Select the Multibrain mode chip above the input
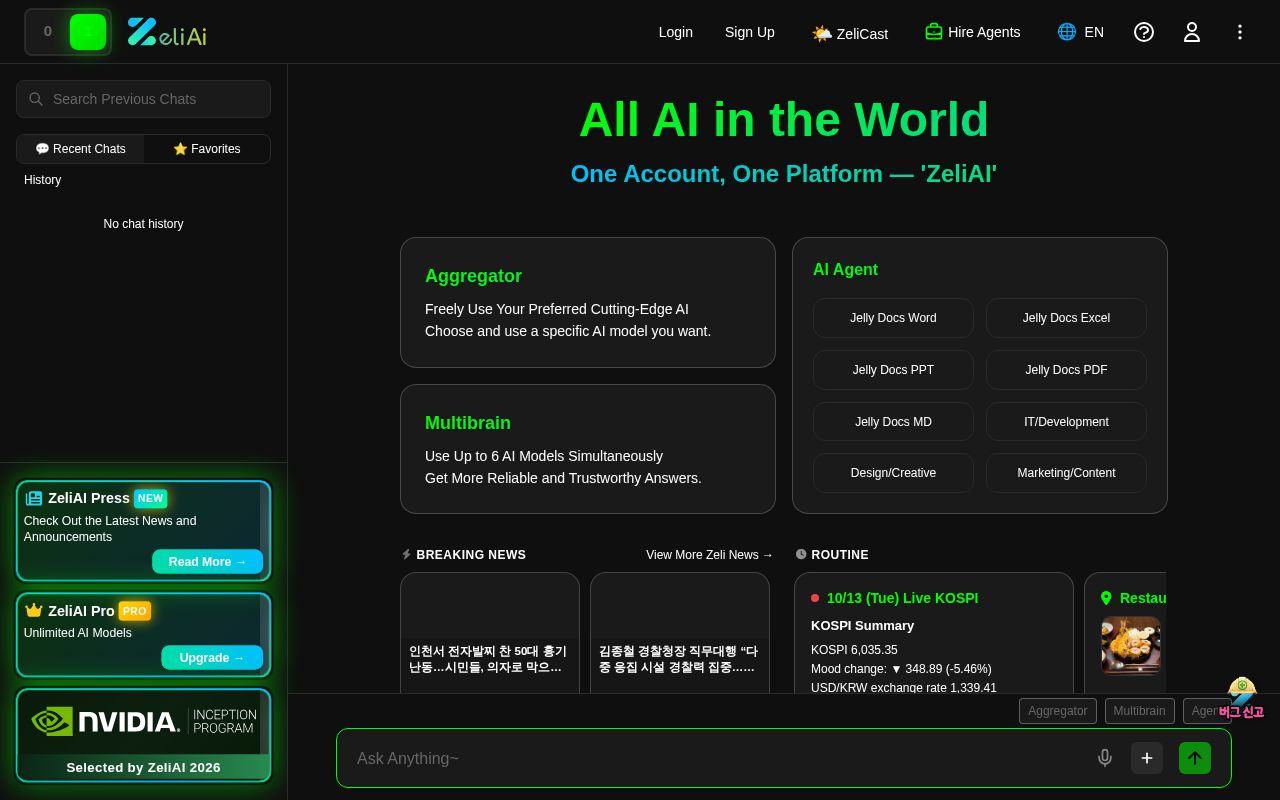Screen dimensions: 1280x800 click(1140, 711)
